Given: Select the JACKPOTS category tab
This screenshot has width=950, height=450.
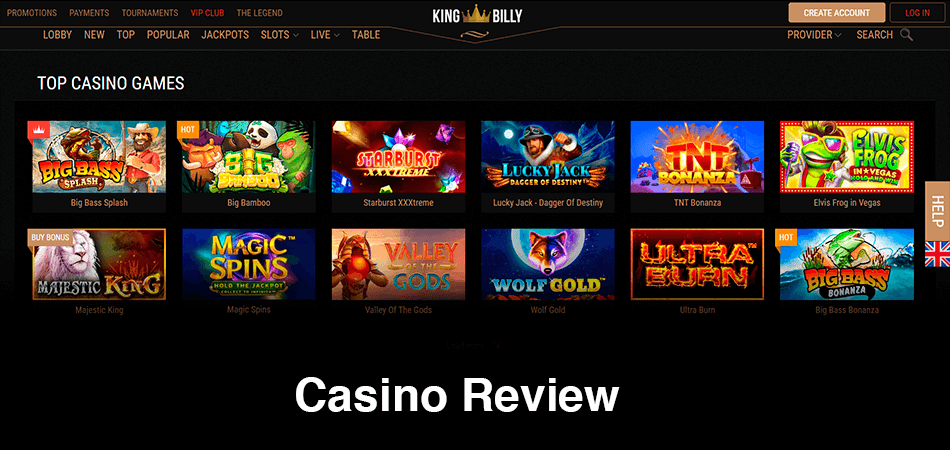Looking at the screenshot, I should 225,35.
